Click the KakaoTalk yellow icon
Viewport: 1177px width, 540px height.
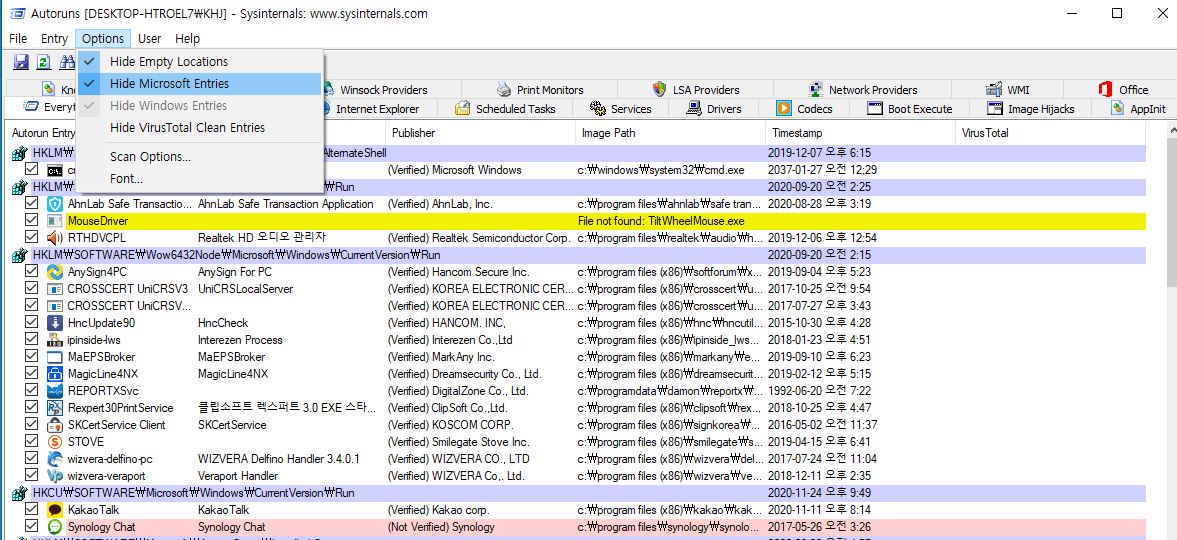tap(55, 510)
